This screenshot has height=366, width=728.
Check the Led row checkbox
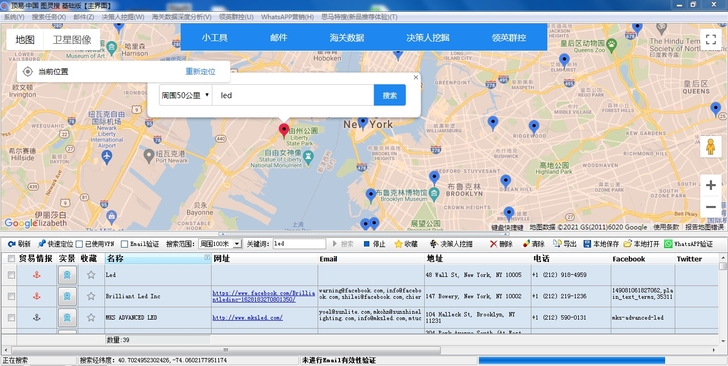click(11, 275)
